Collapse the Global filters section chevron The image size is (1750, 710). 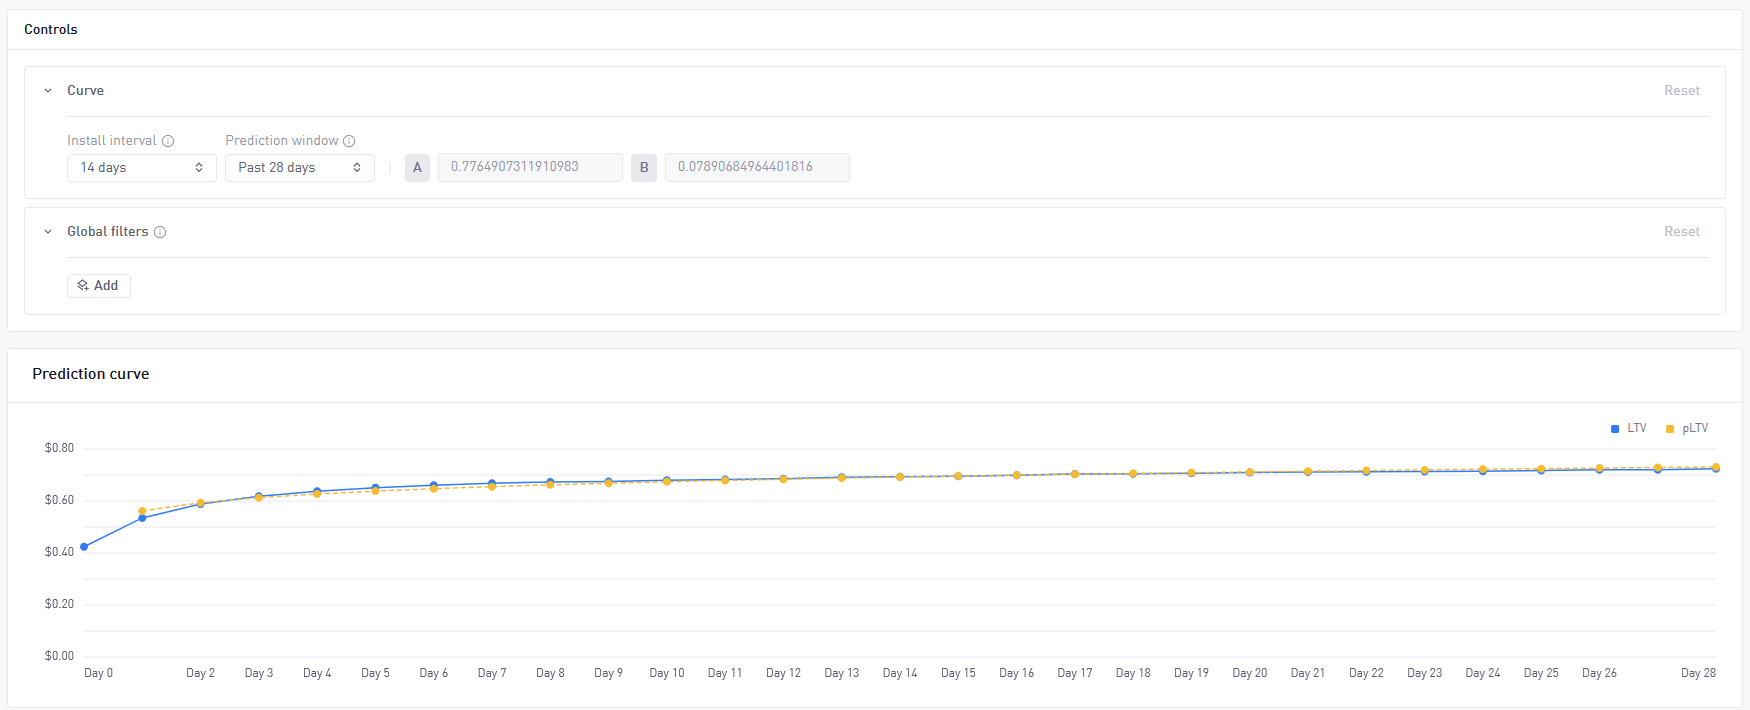pos(48,232)
